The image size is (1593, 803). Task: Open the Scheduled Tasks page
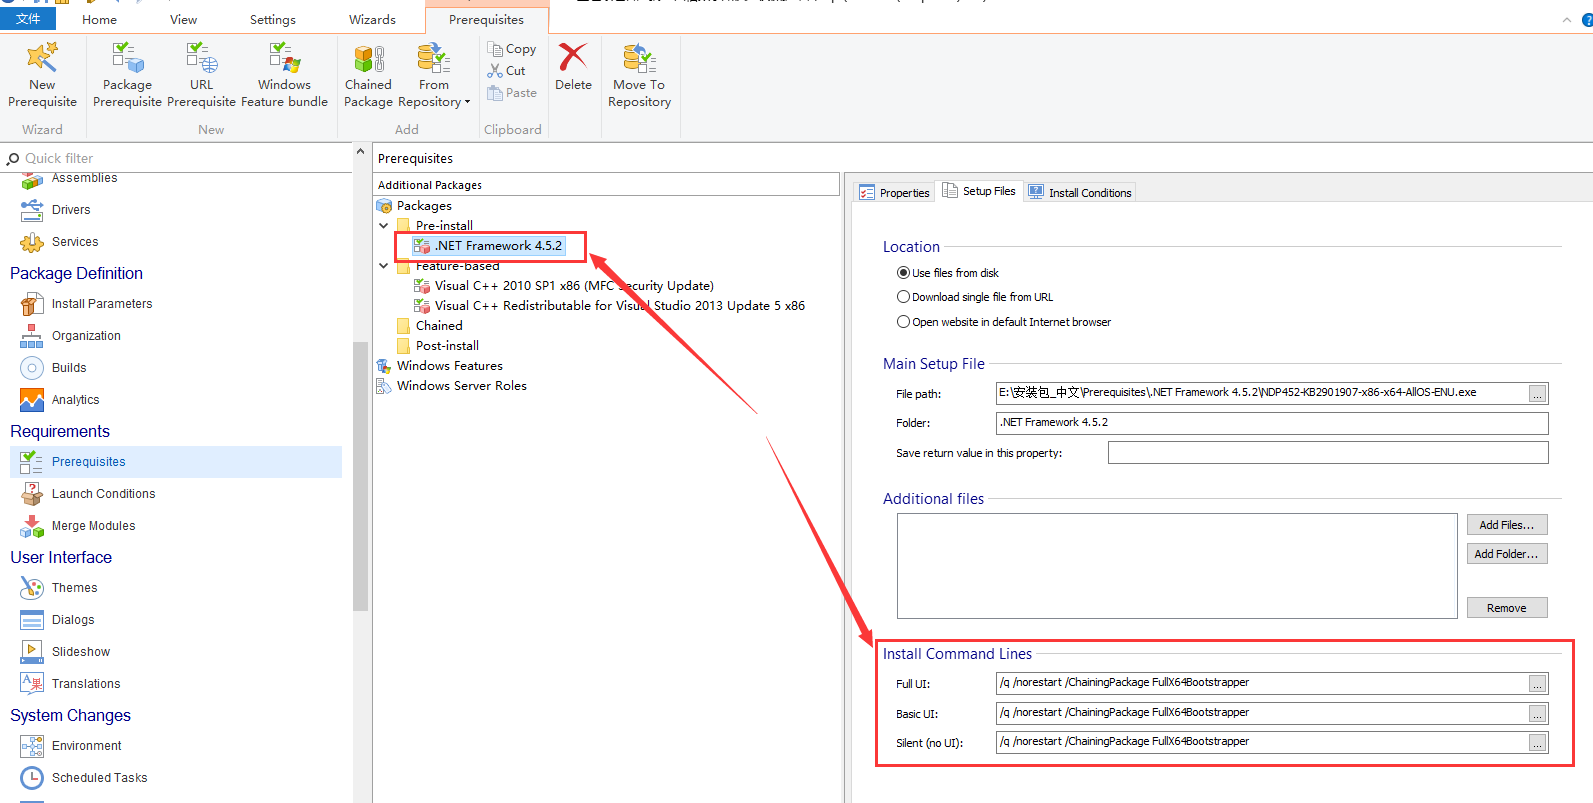coord(99,778)
